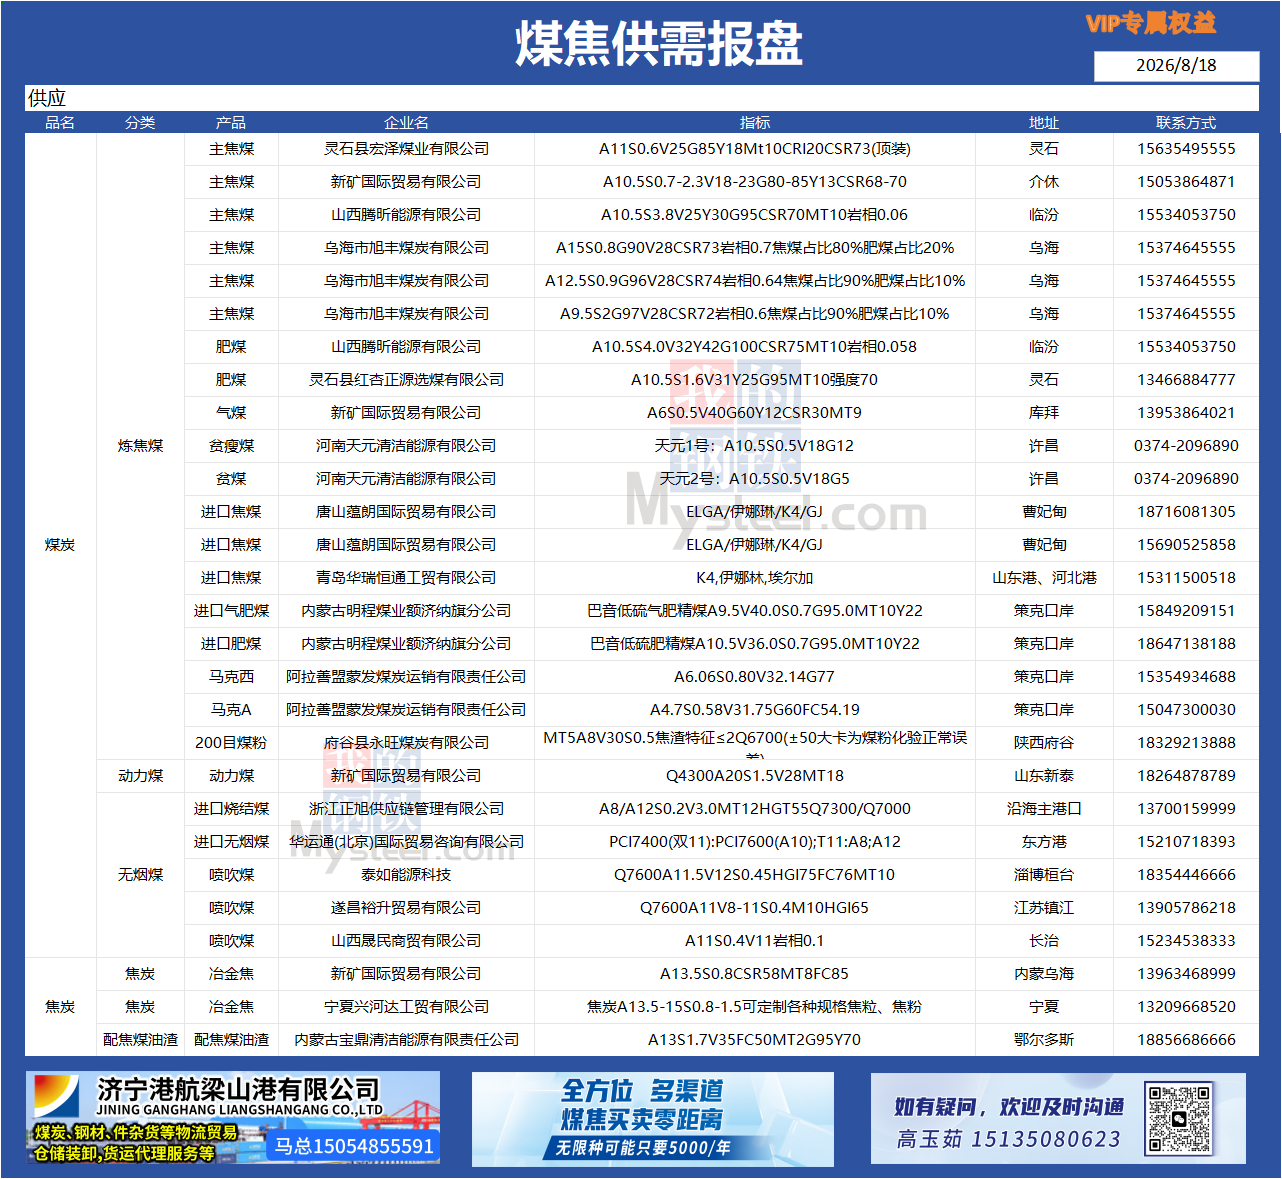Select the 炼焦煤 category cell
The height and width of the screenshot is (1179, 1282).
[x=140, y=446]
